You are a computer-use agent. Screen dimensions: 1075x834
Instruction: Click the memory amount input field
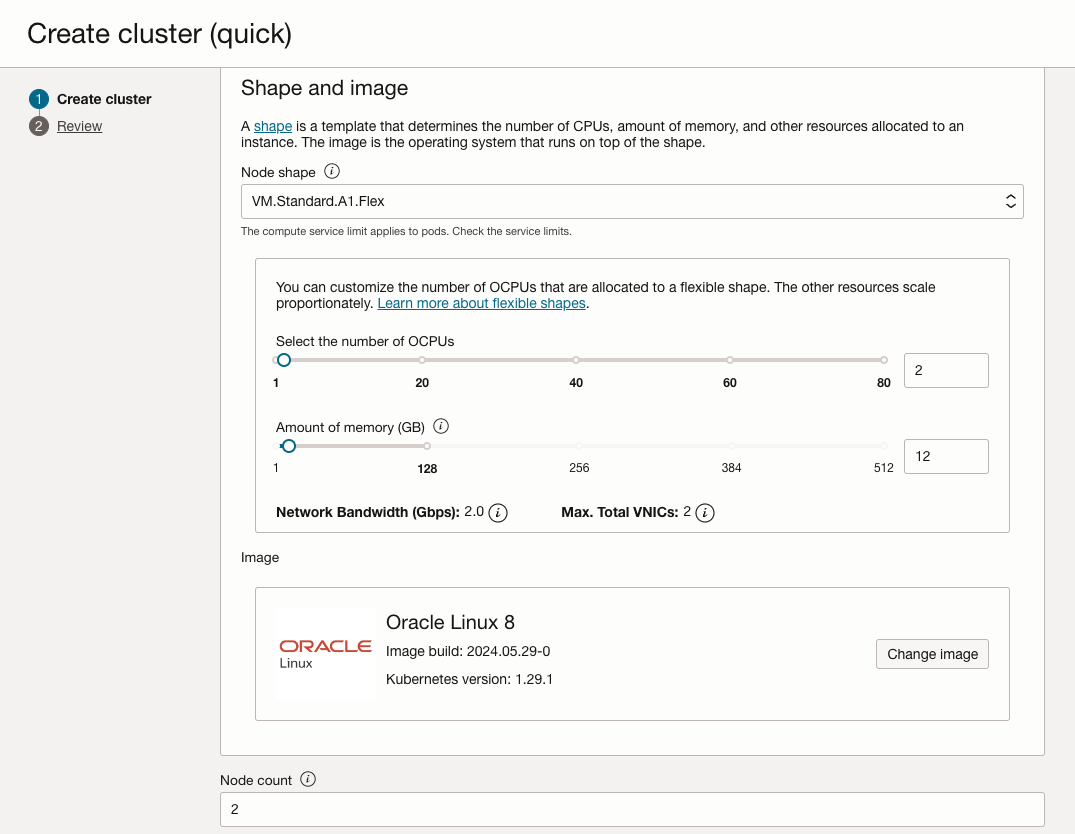pyautogui.click(x=945, y=456)
